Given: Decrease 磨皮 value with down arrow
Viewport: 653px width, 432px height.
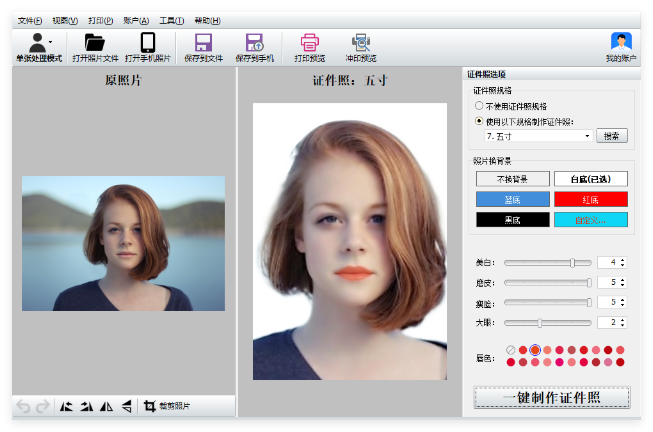Looking at the screenshot, I should [622, 285].
